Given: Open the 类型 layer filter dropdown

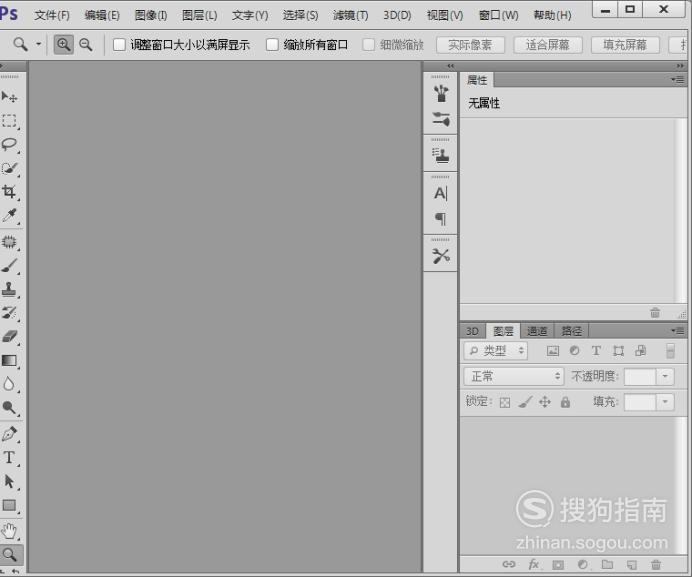Looking at the screenshot, I should 496,351.
